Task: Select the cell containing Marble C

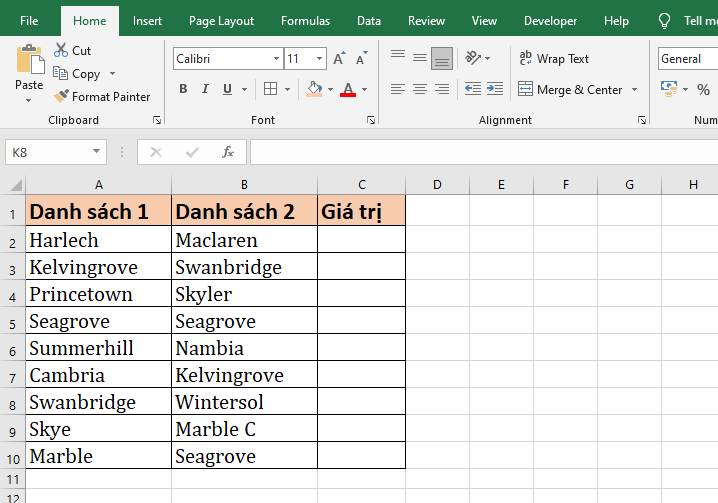Action: coord(245,429)
